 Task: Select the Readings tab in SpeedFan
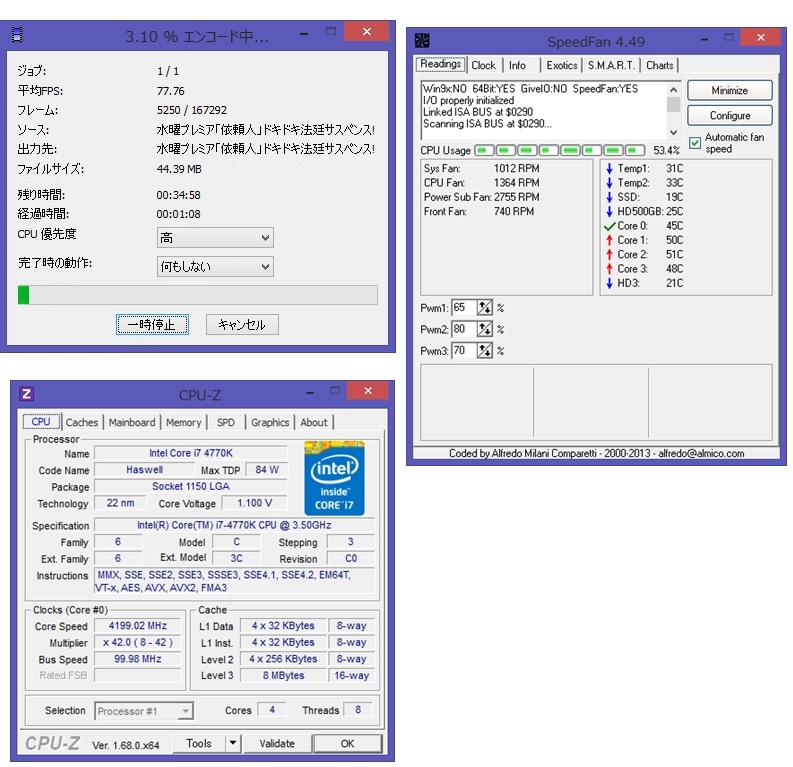click(440, 64)
